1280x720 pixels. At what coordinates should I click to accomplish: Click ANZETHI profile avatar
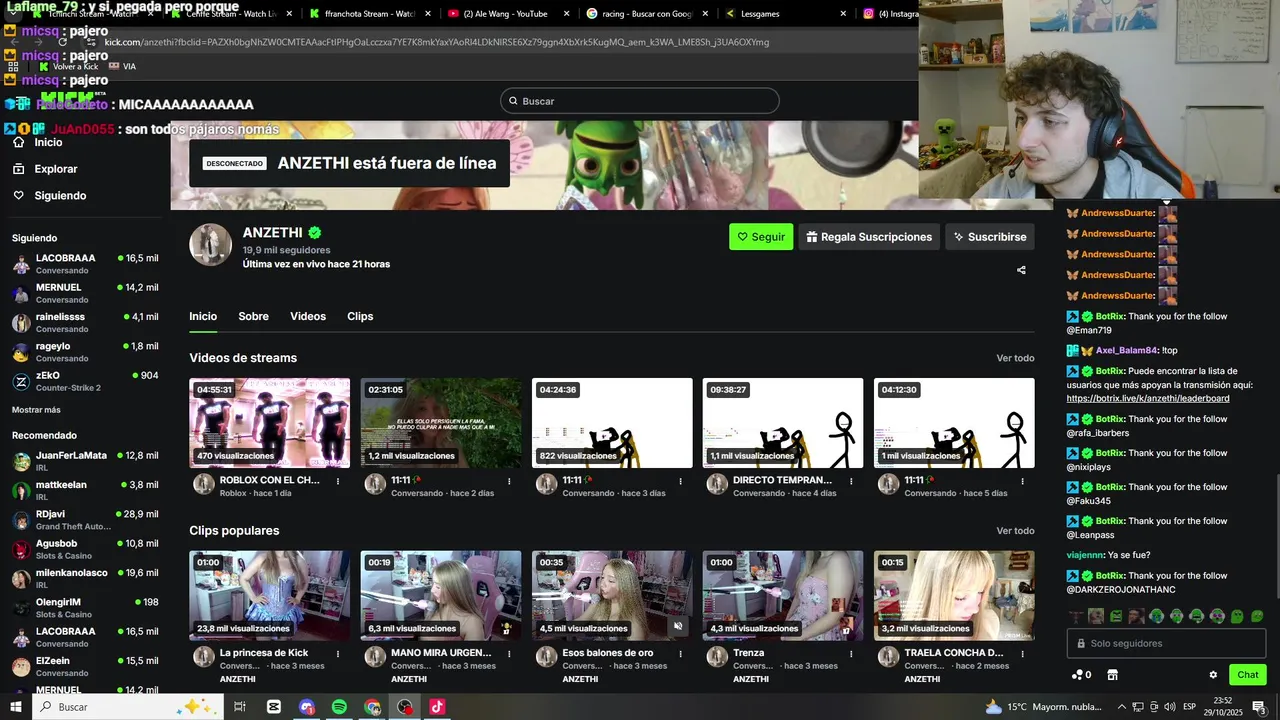[211, 245]
